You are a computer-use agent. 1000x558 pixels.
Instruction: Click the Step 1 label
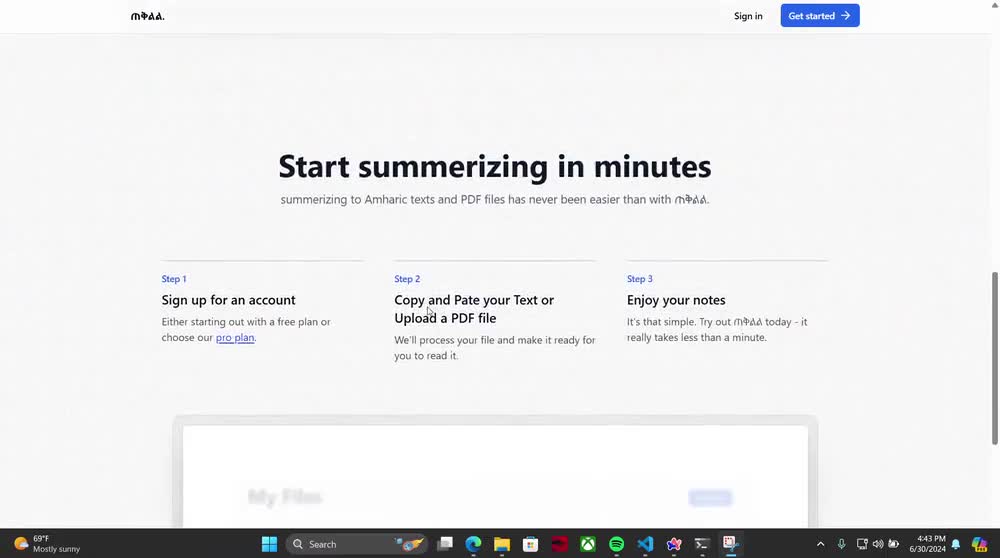coord(173,279)
